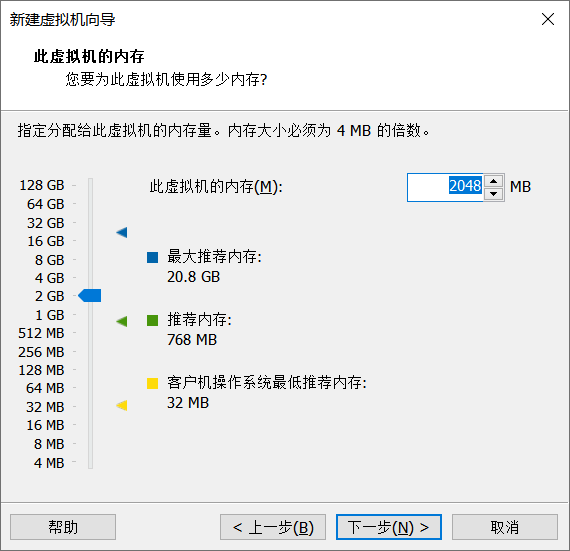
Task: Click the blue memory slider thumb at 2 GB
Action: [x=90, y=295]
